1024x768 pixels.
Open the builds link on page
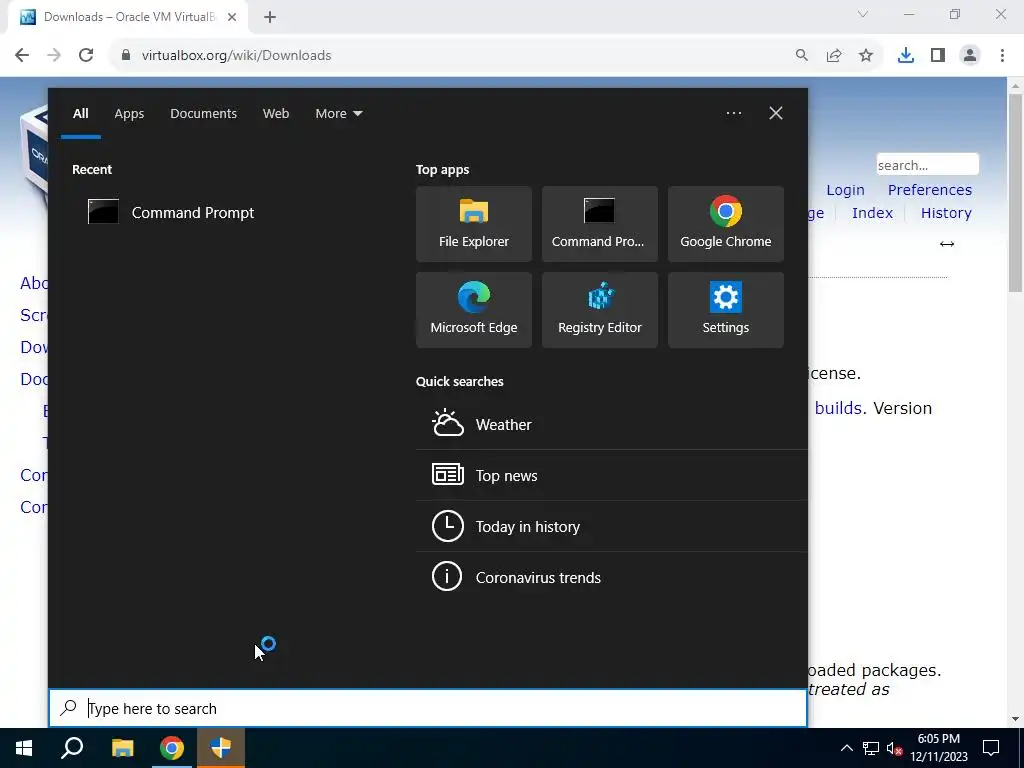pos(839,408)
